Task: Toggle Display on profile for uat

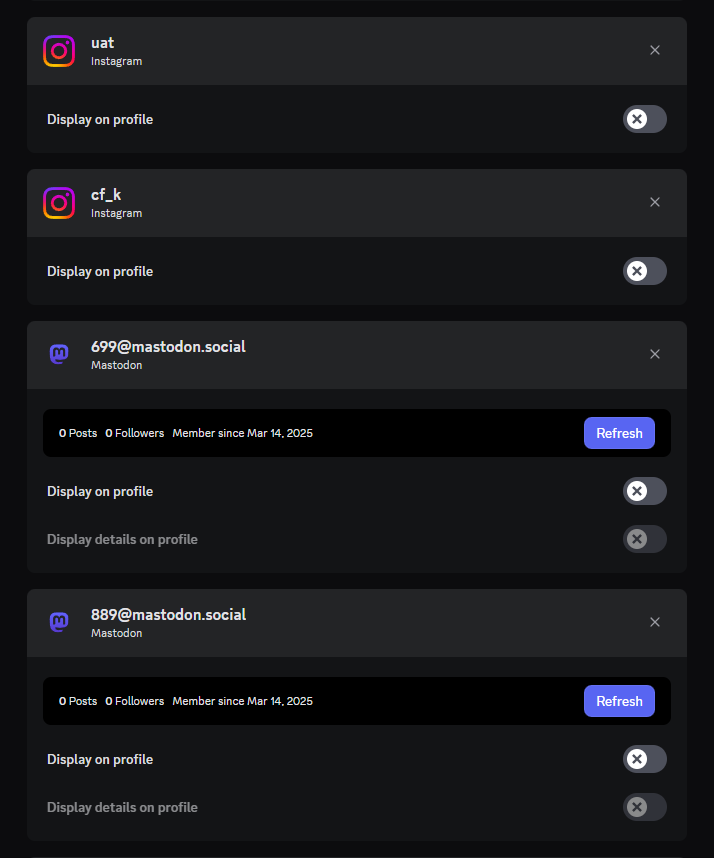Action: point(645,119)
